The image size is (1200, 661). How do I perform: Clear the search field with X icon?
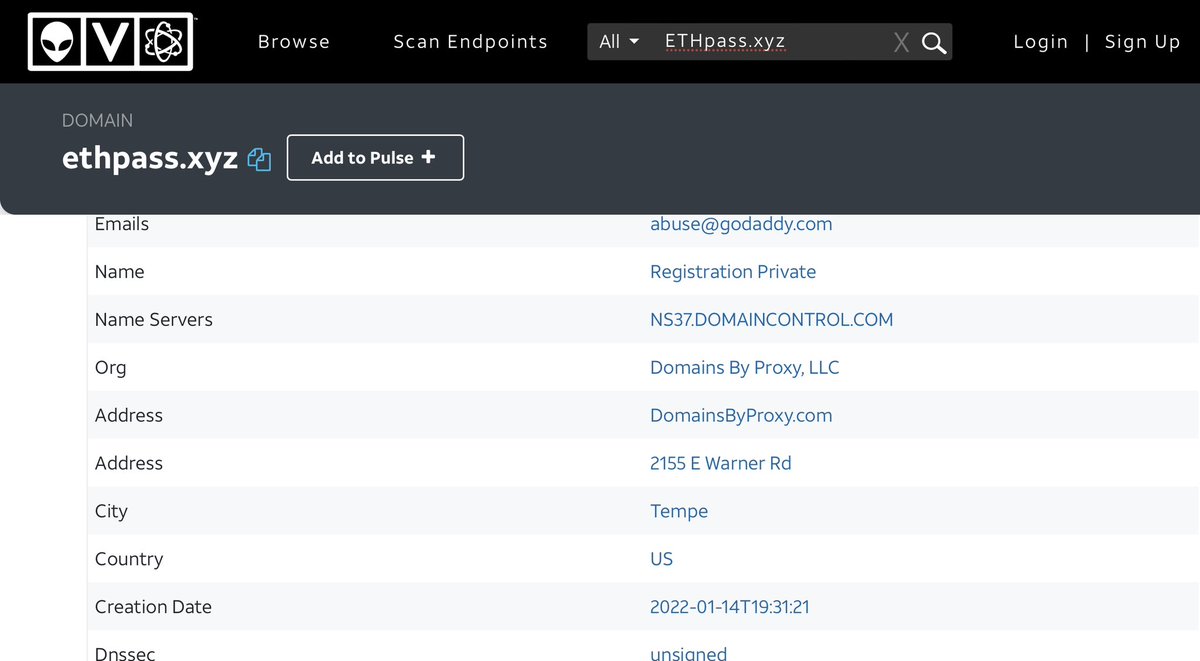click(x=901, y=42)
